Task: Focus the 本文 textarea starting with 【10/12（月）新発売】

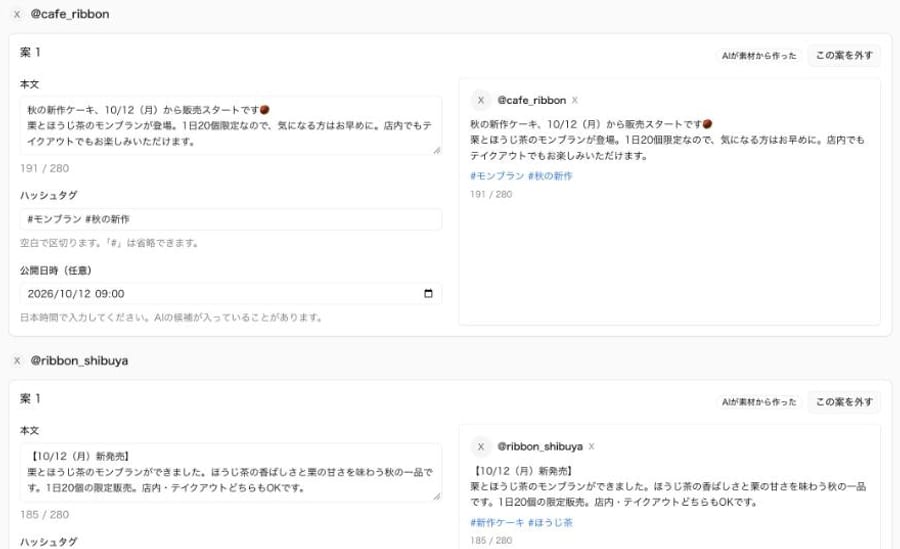Action: tap(231, 472)
